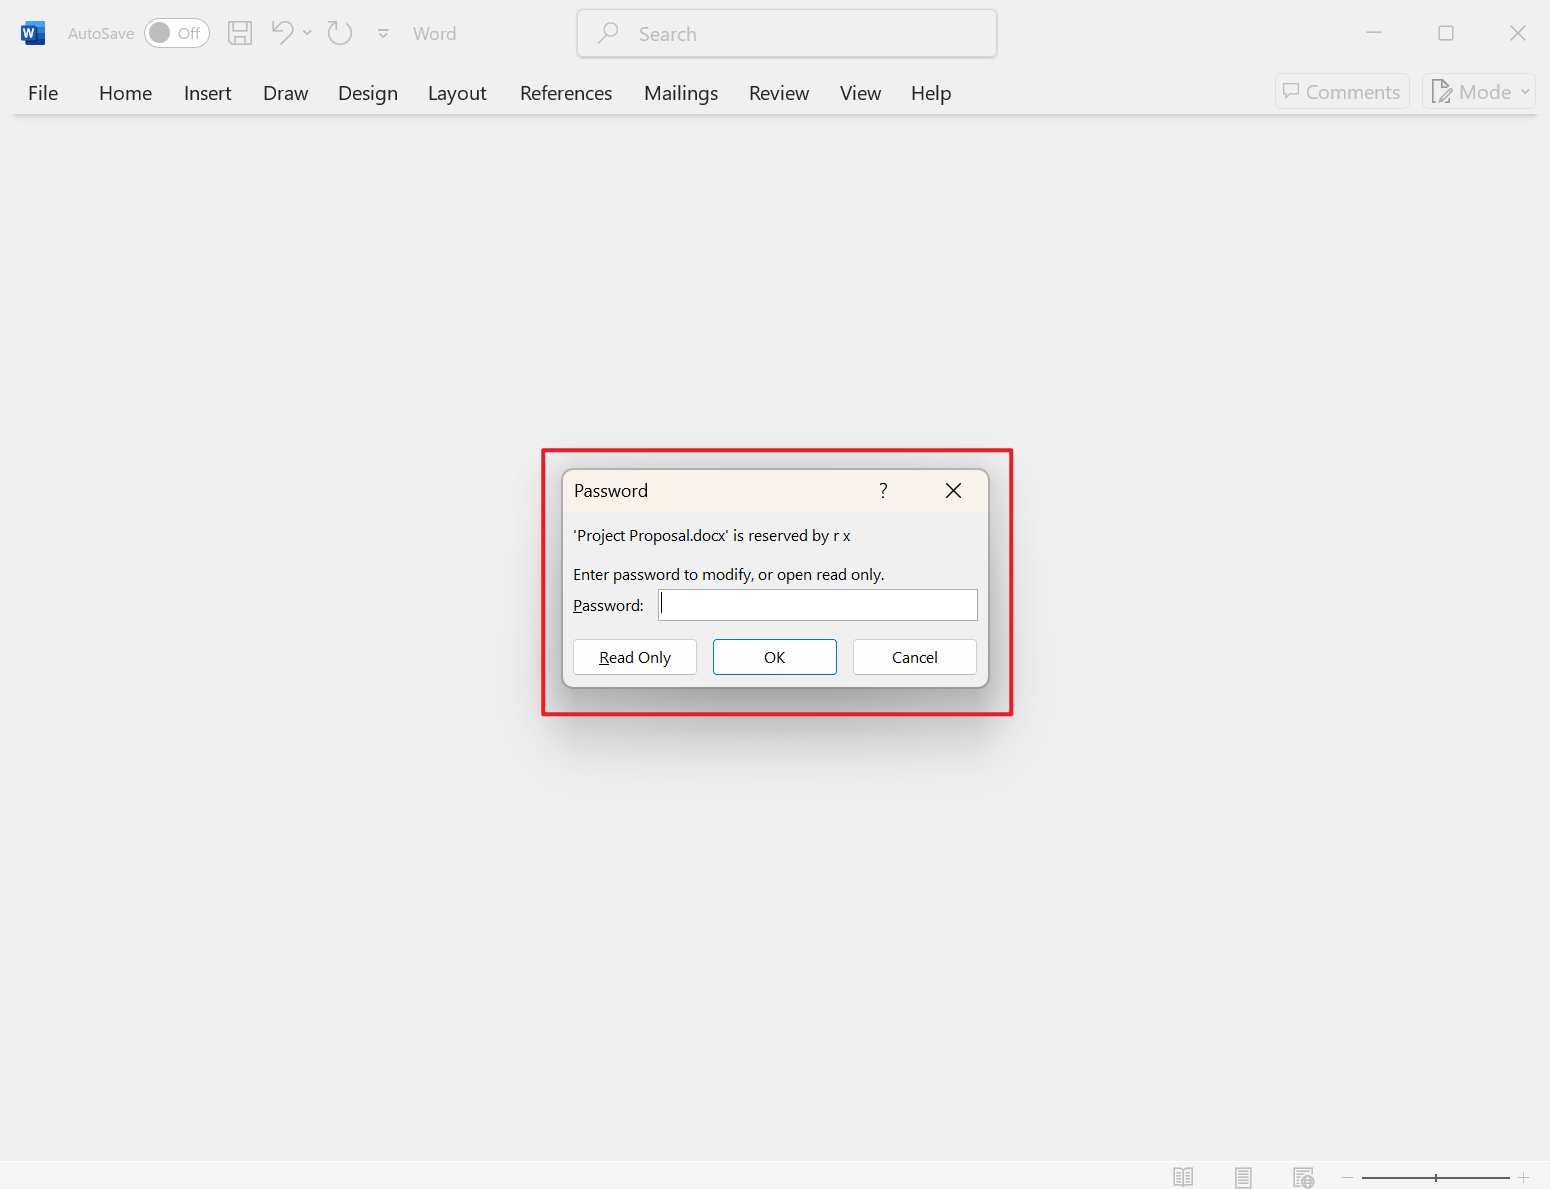Toggle the AutoSave switch
The height and width of the screenshot is (1189, 1550).
176,33
